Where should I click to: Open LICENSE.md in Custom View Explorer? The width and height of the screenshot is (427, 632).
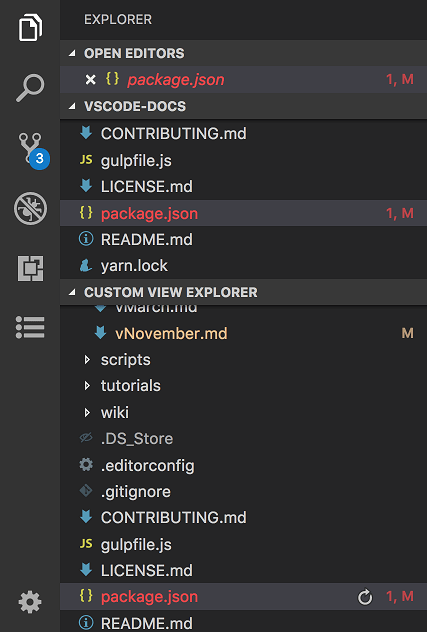coord(244,570)
